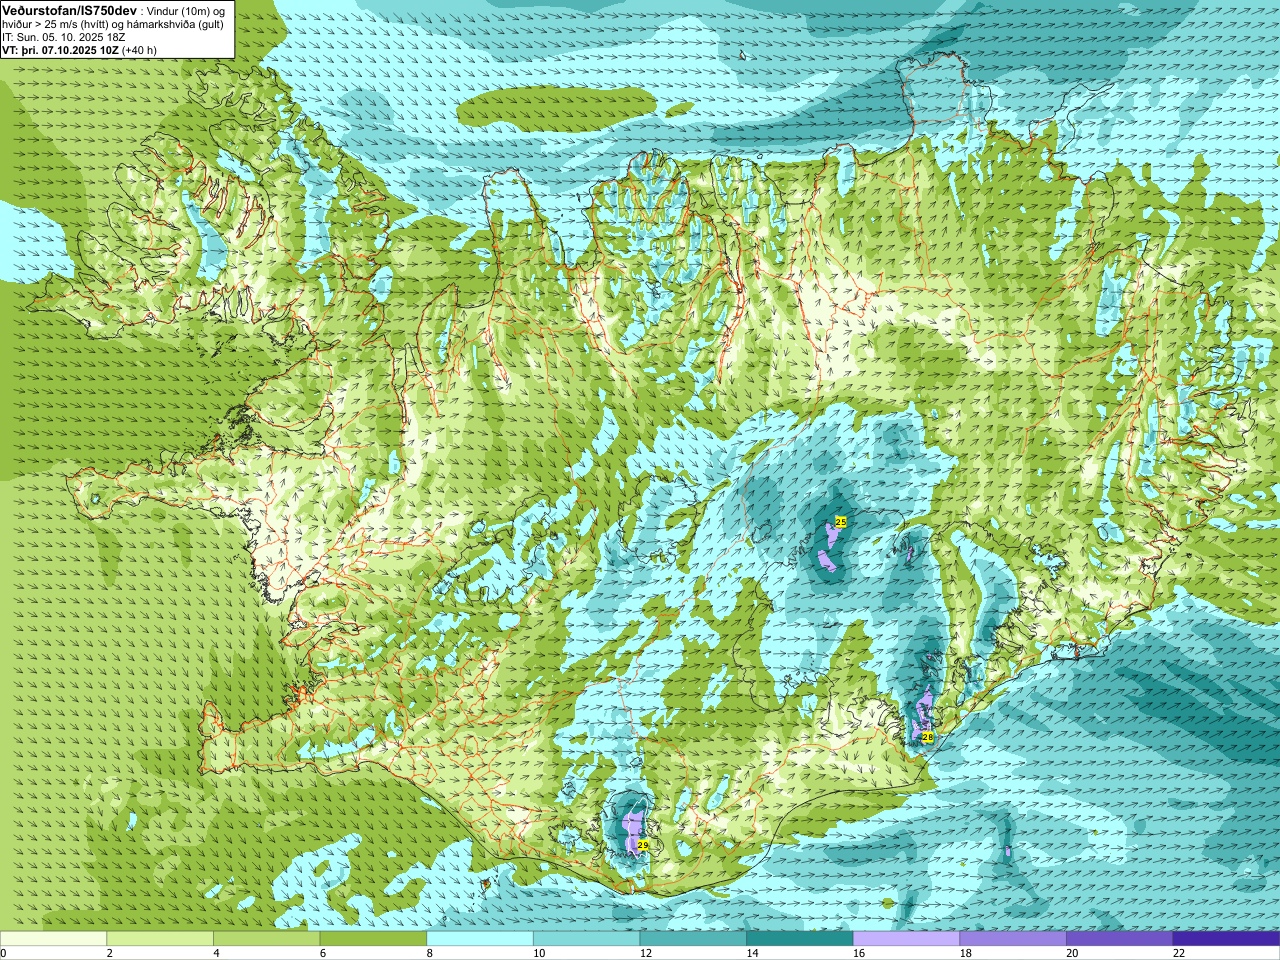Click the yellow gust label 25
This screenshot has height=960, width=1280.
click(x=841, y=522)
